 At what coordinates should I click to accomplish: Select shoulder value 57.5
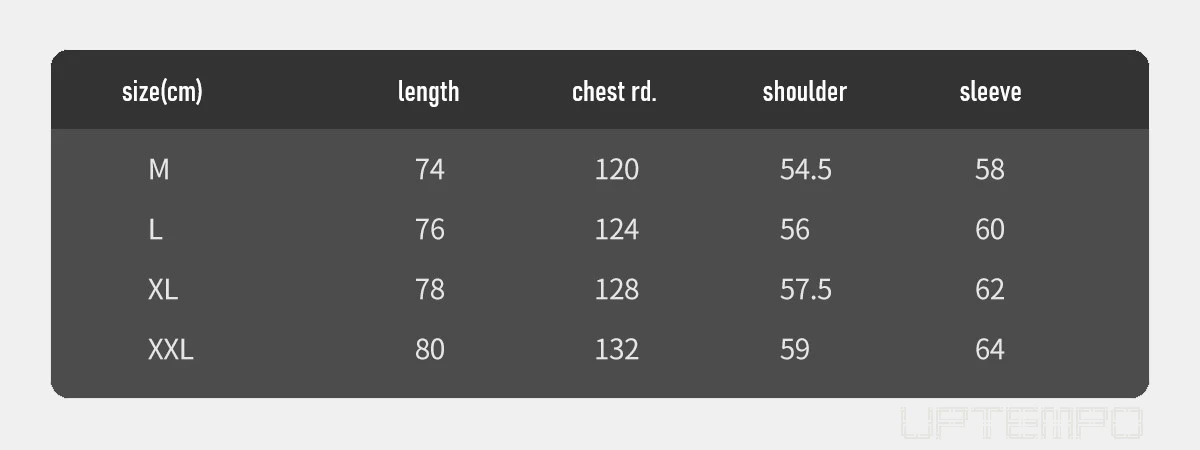(x=806, y=290)
